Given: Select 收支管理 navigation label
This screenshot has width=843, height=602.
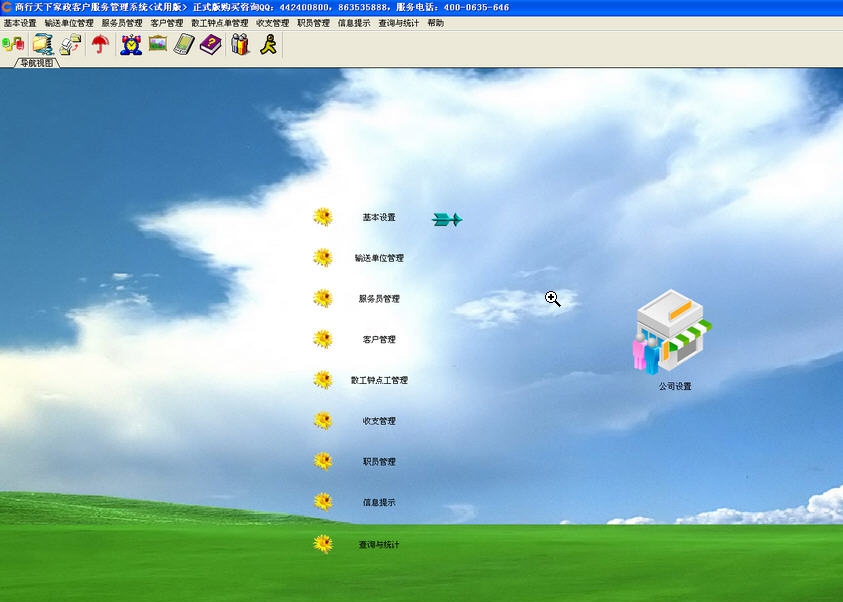Looking at the screenshot, I should click(x=379, y=421).
